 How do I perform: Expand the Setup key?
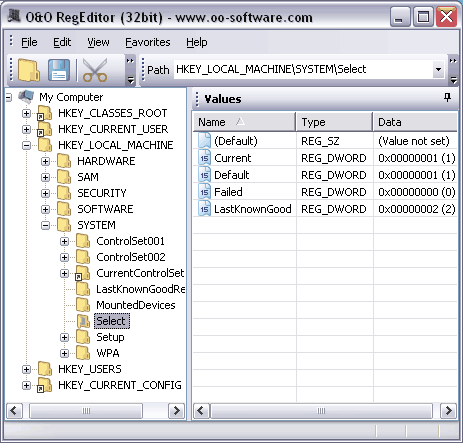(64, 337)
